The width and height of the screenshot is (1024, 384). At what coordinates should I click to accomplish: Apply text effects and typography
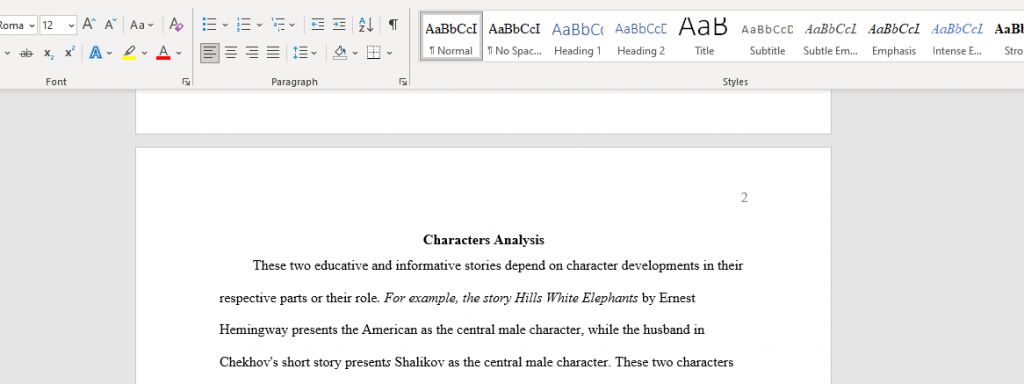(95, 53)
